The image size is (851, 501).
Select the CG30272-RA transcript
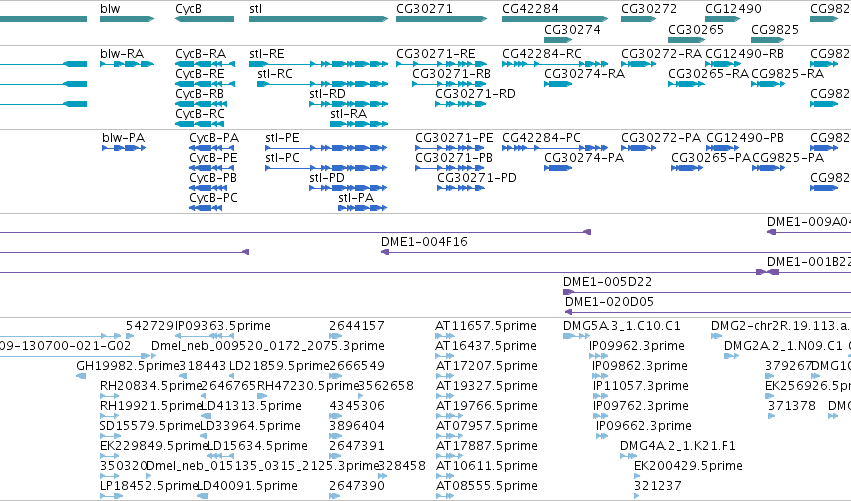(x=638, y=64)
